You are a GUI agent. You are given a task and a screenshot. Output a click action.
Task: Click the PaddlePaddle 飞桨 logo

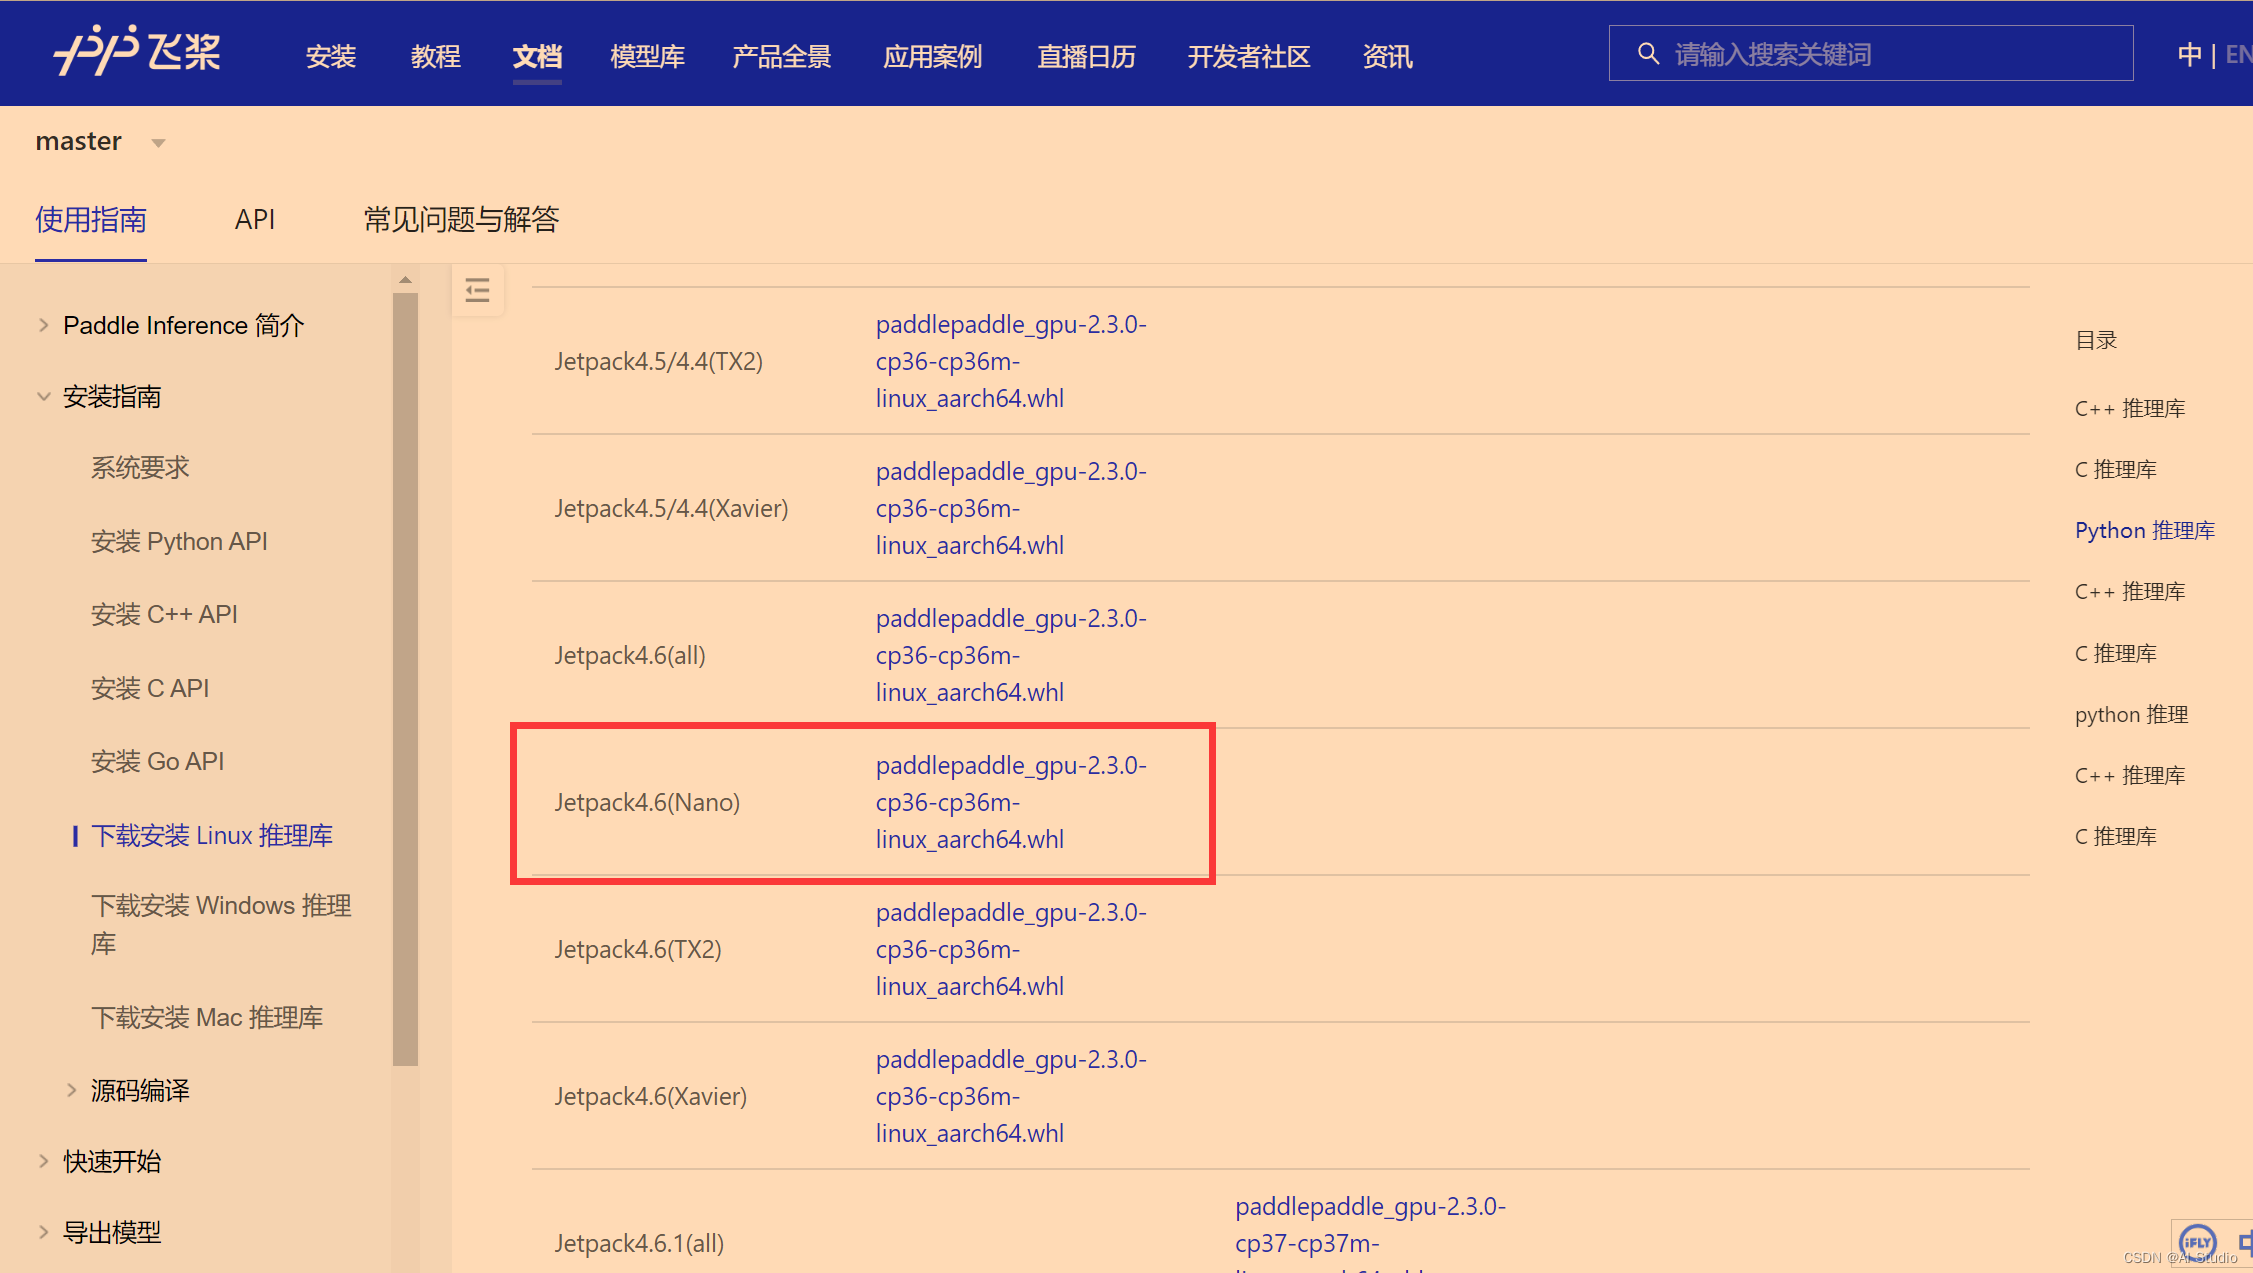pos(137,51)
